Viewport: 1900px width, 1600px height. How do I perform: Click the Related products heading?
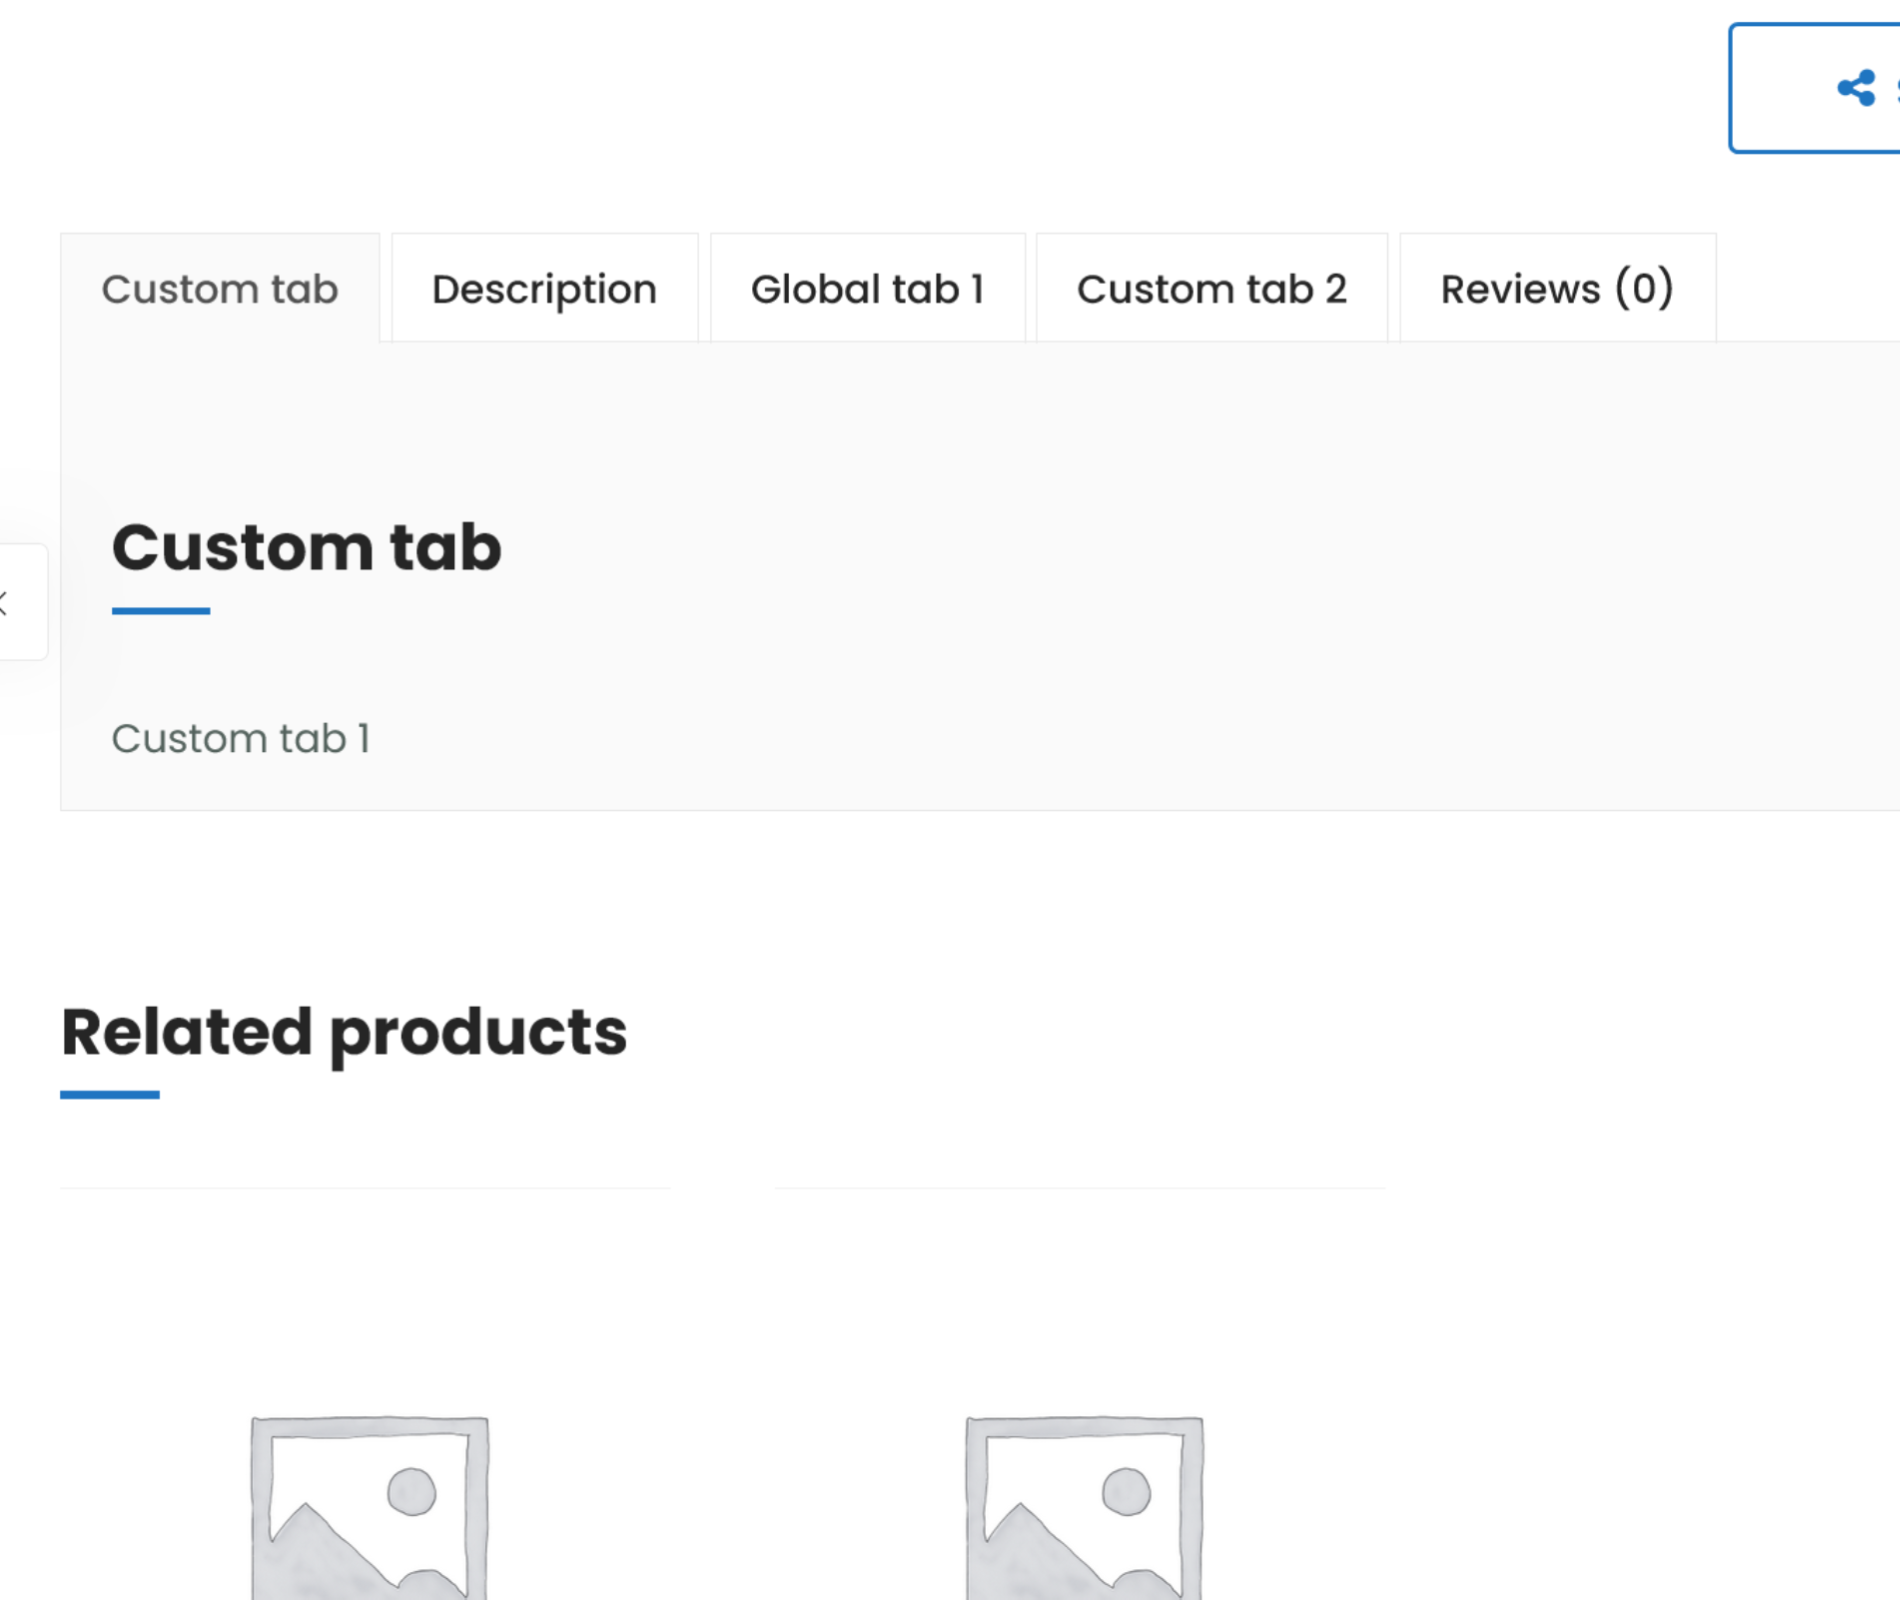point(344,1032)
